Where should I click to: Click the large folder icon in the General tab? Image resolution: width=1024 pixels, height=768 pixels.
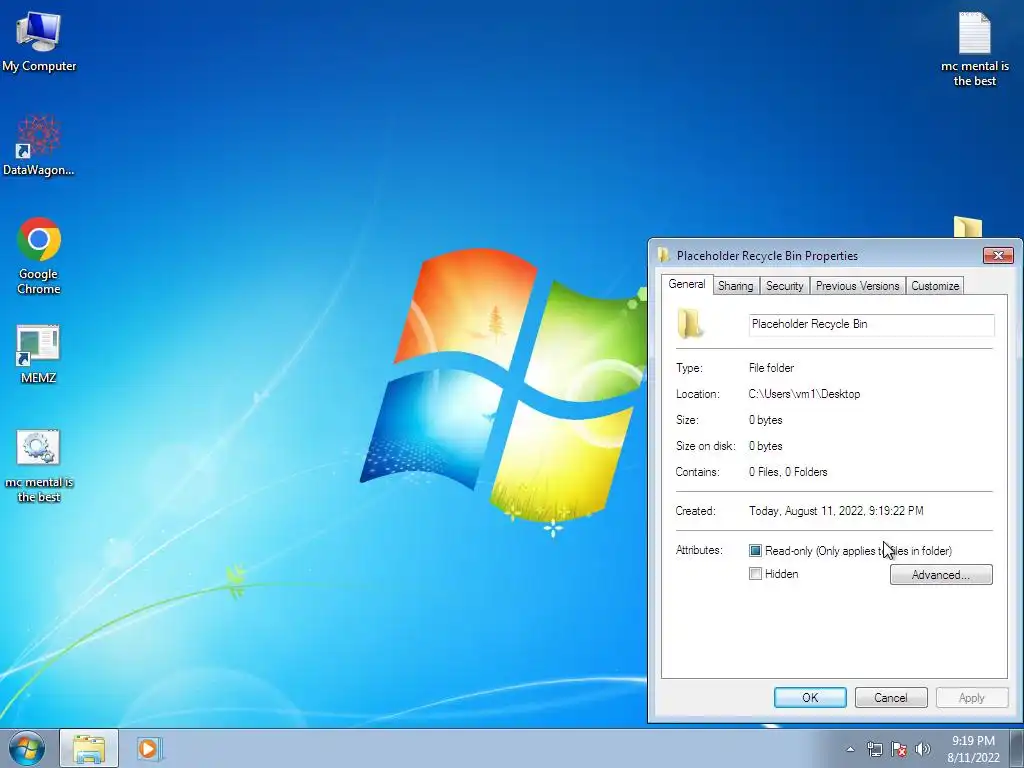click(x=690, y=324)
